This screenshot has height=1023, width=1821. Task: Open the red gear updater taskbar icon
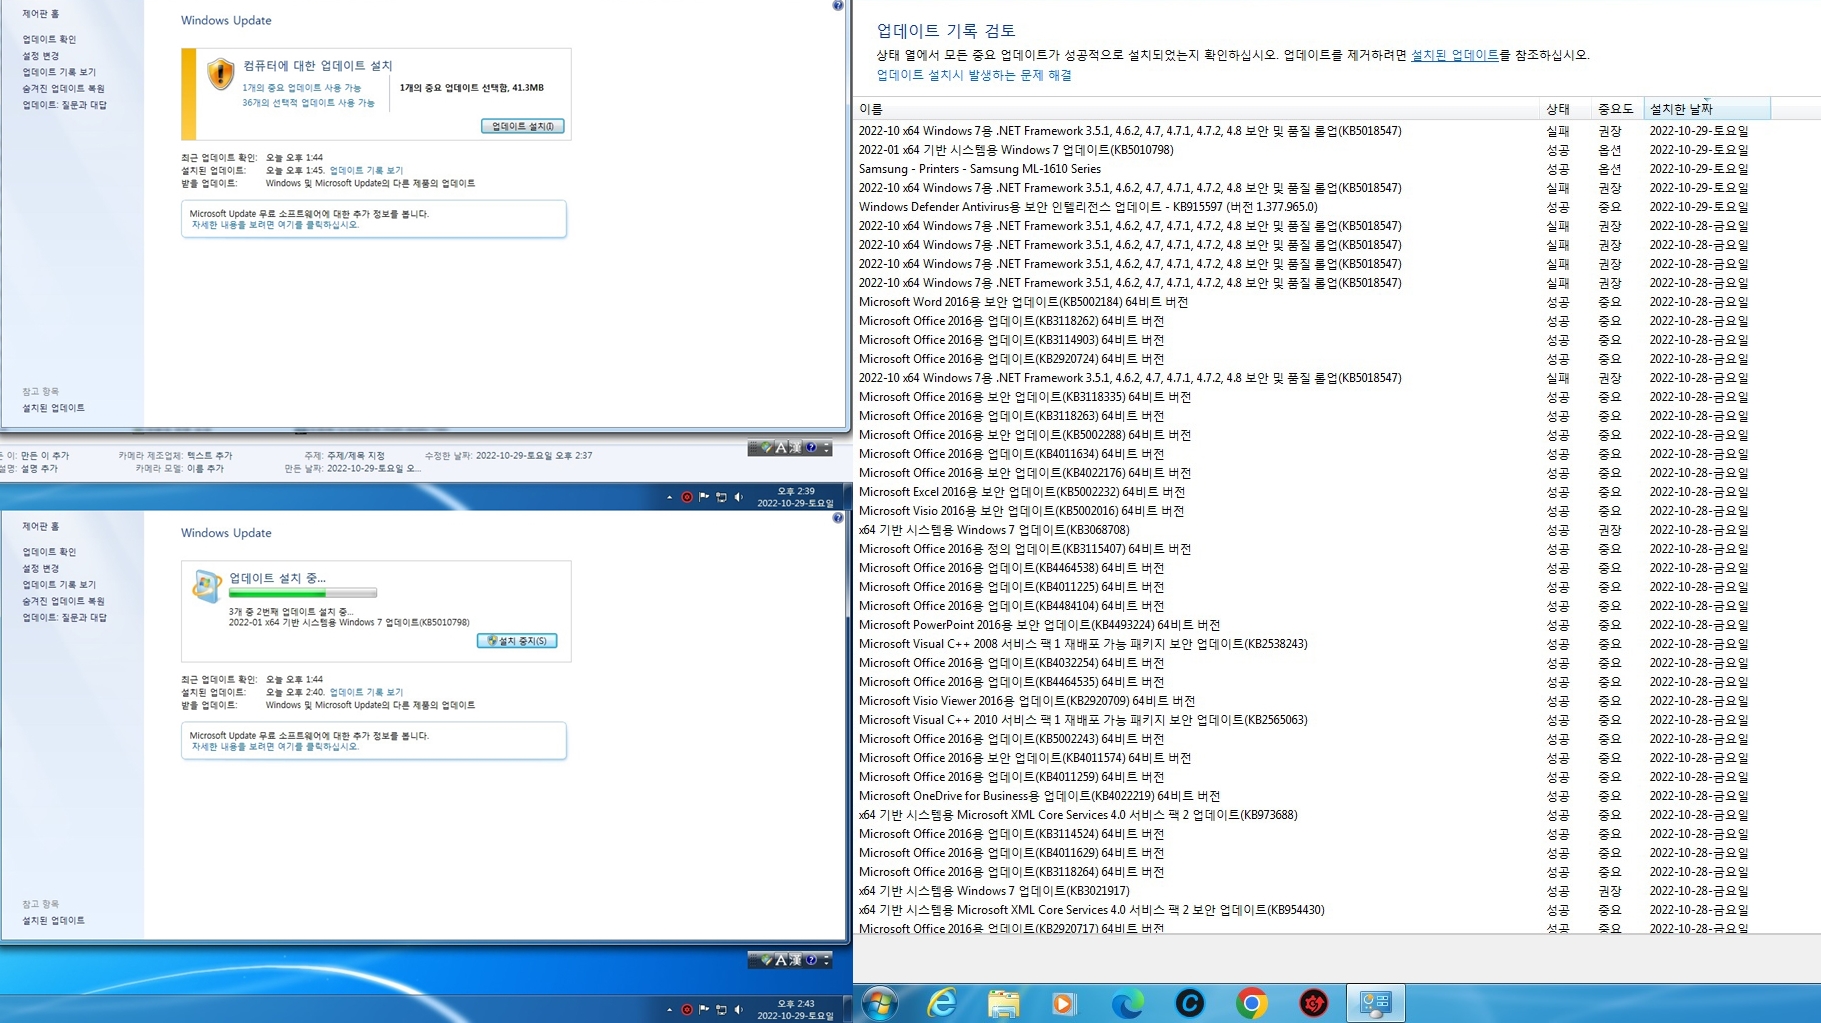1313,1003
